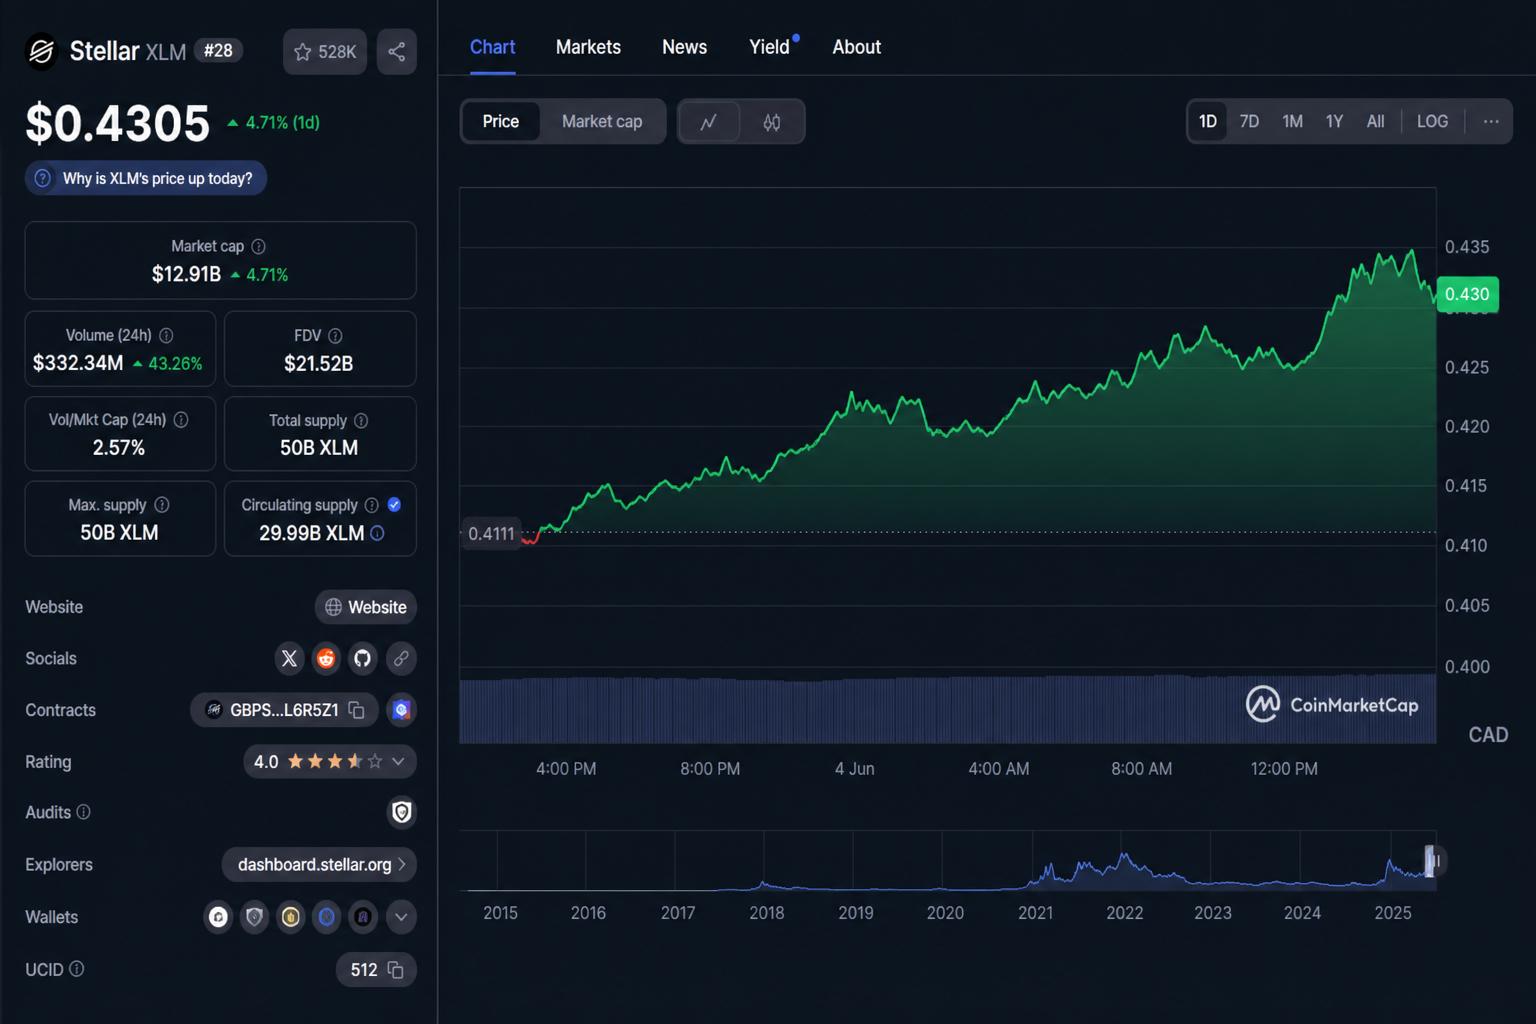Click the CAD currency label
The image size is (1536, 1024).
[1488, 735]
